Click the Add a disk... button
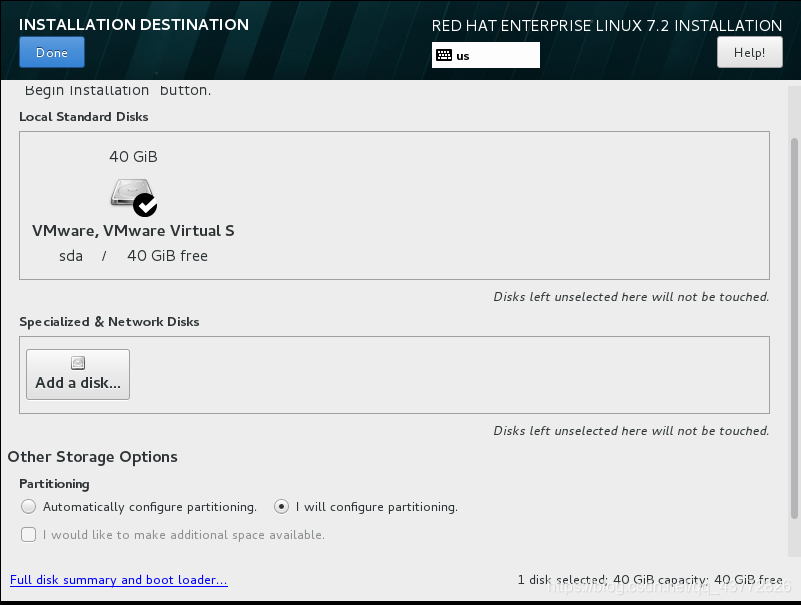801x605 pixels. tap(78, 375)
